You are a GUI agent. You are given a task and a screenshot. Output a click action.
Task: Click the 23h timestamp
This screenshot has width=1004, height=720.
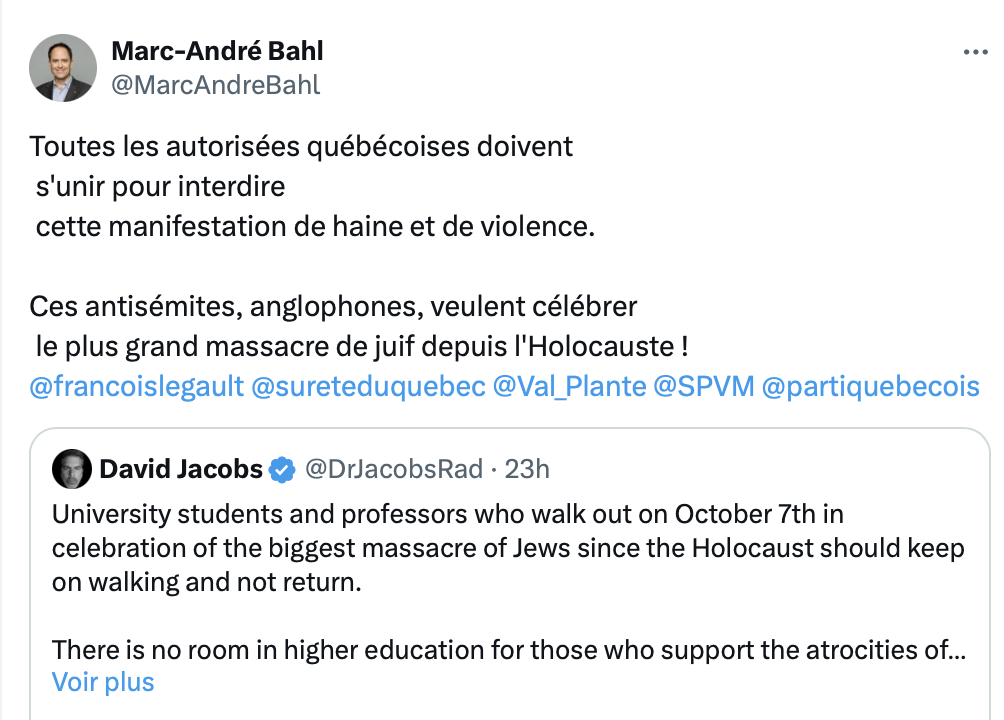click(x=527, y=470)
